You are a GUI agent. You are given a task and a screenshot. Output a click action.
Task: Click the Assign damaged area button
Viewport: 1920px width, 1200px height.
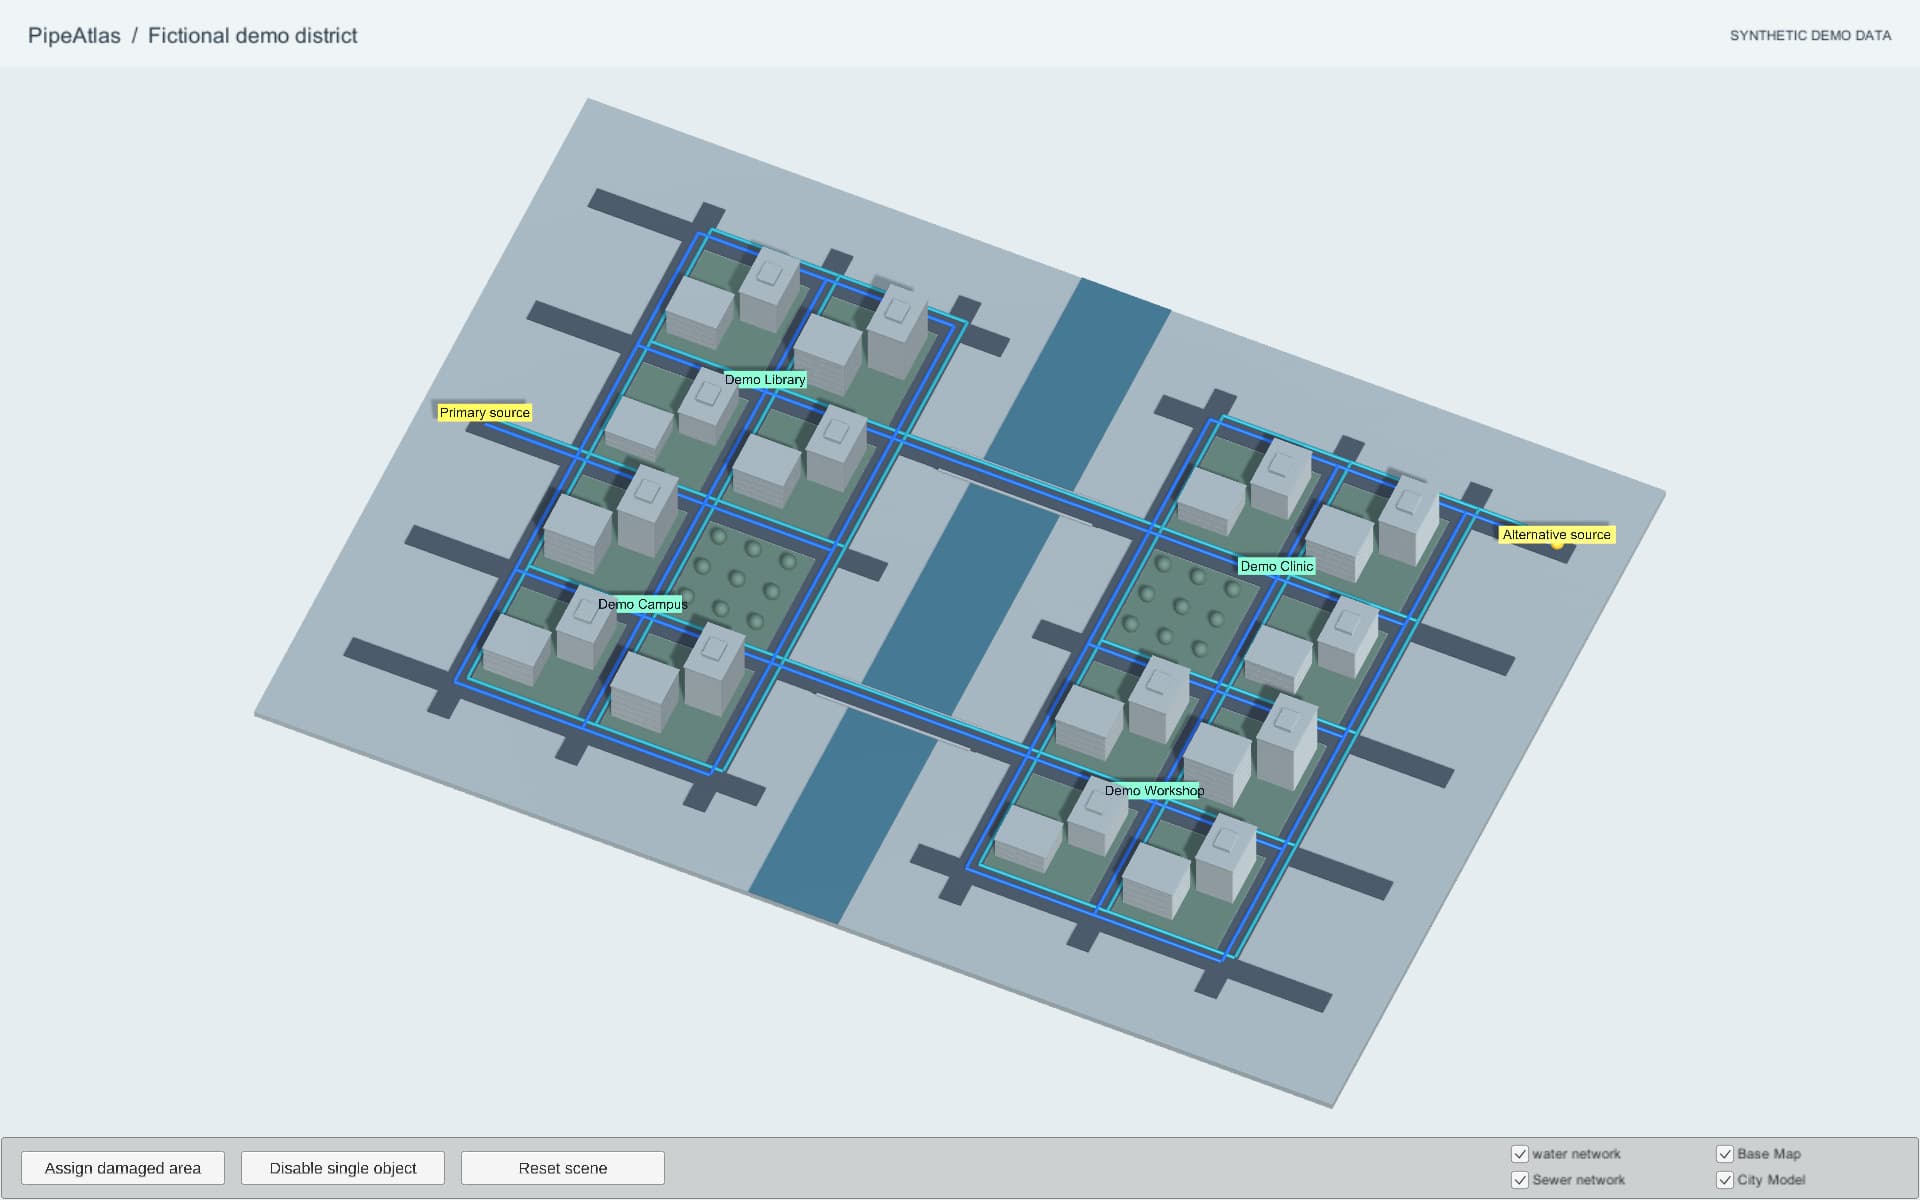click(123, 1168)
